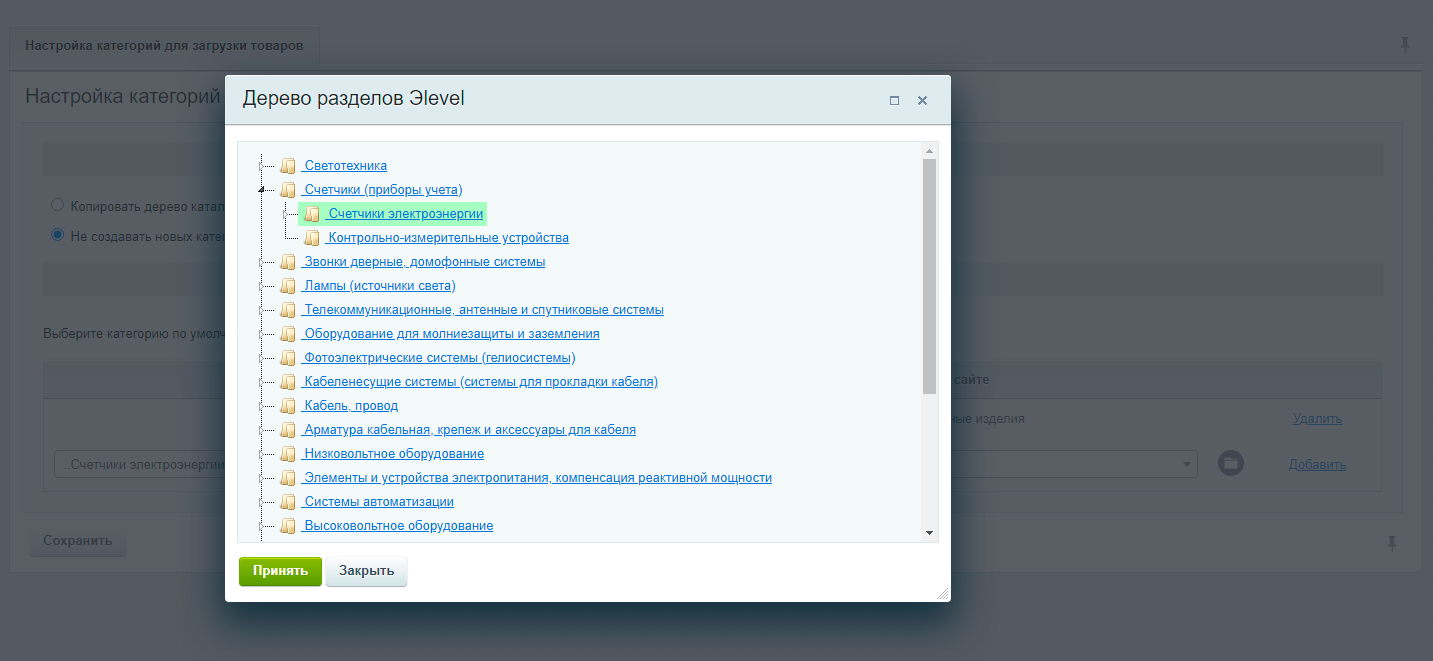The height and width of the screenshot is (661, 1433).
Task: Click the folder icon of Счетчики электроэнергии
Action: pos(312,214)
